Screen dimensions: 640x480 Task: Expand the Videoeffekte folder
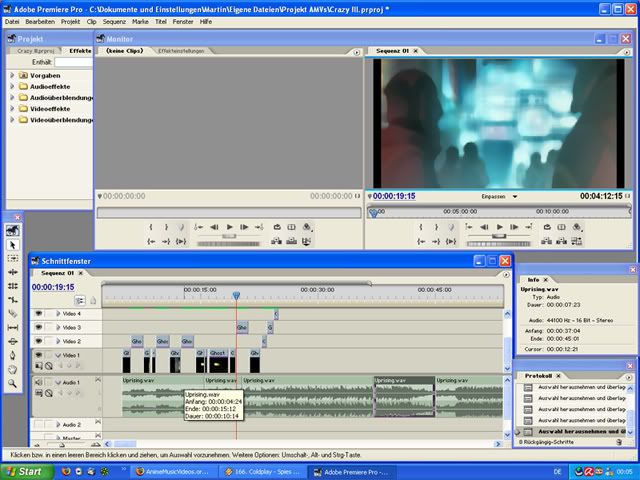(12, 108)
